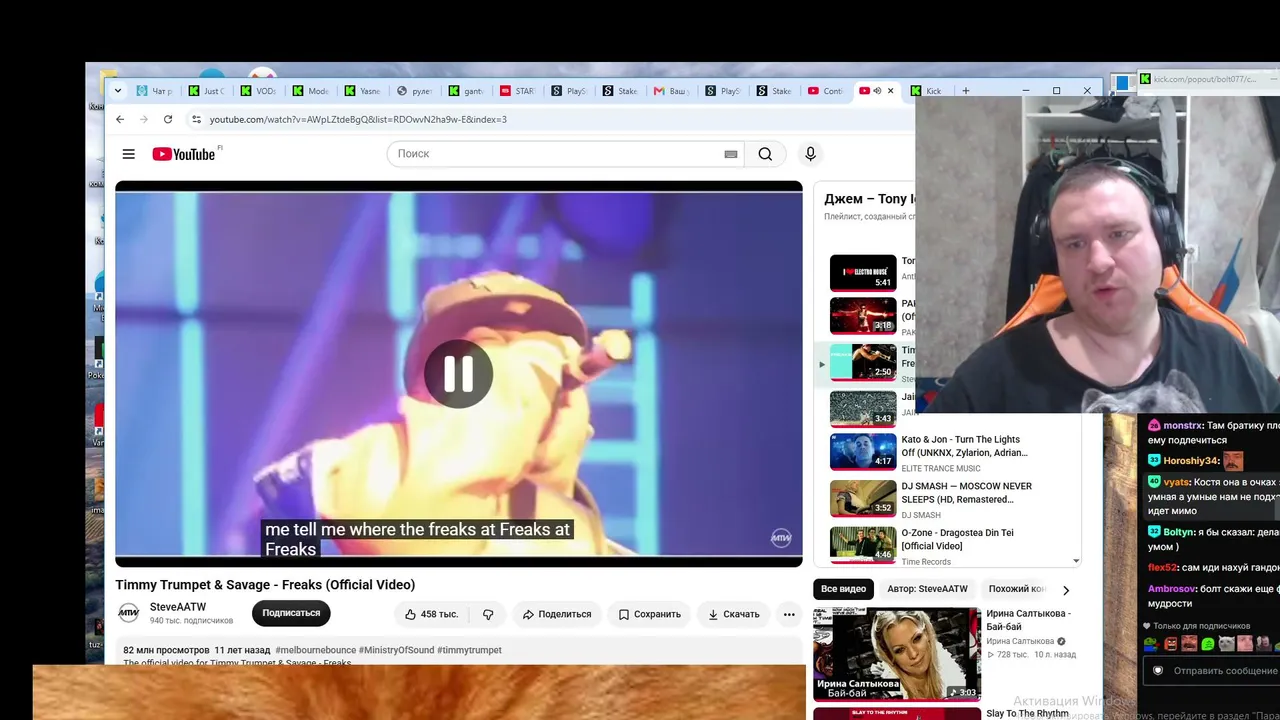View site information icon in address bar
This screenshot has height=720, width=1280.
(196, 119)
